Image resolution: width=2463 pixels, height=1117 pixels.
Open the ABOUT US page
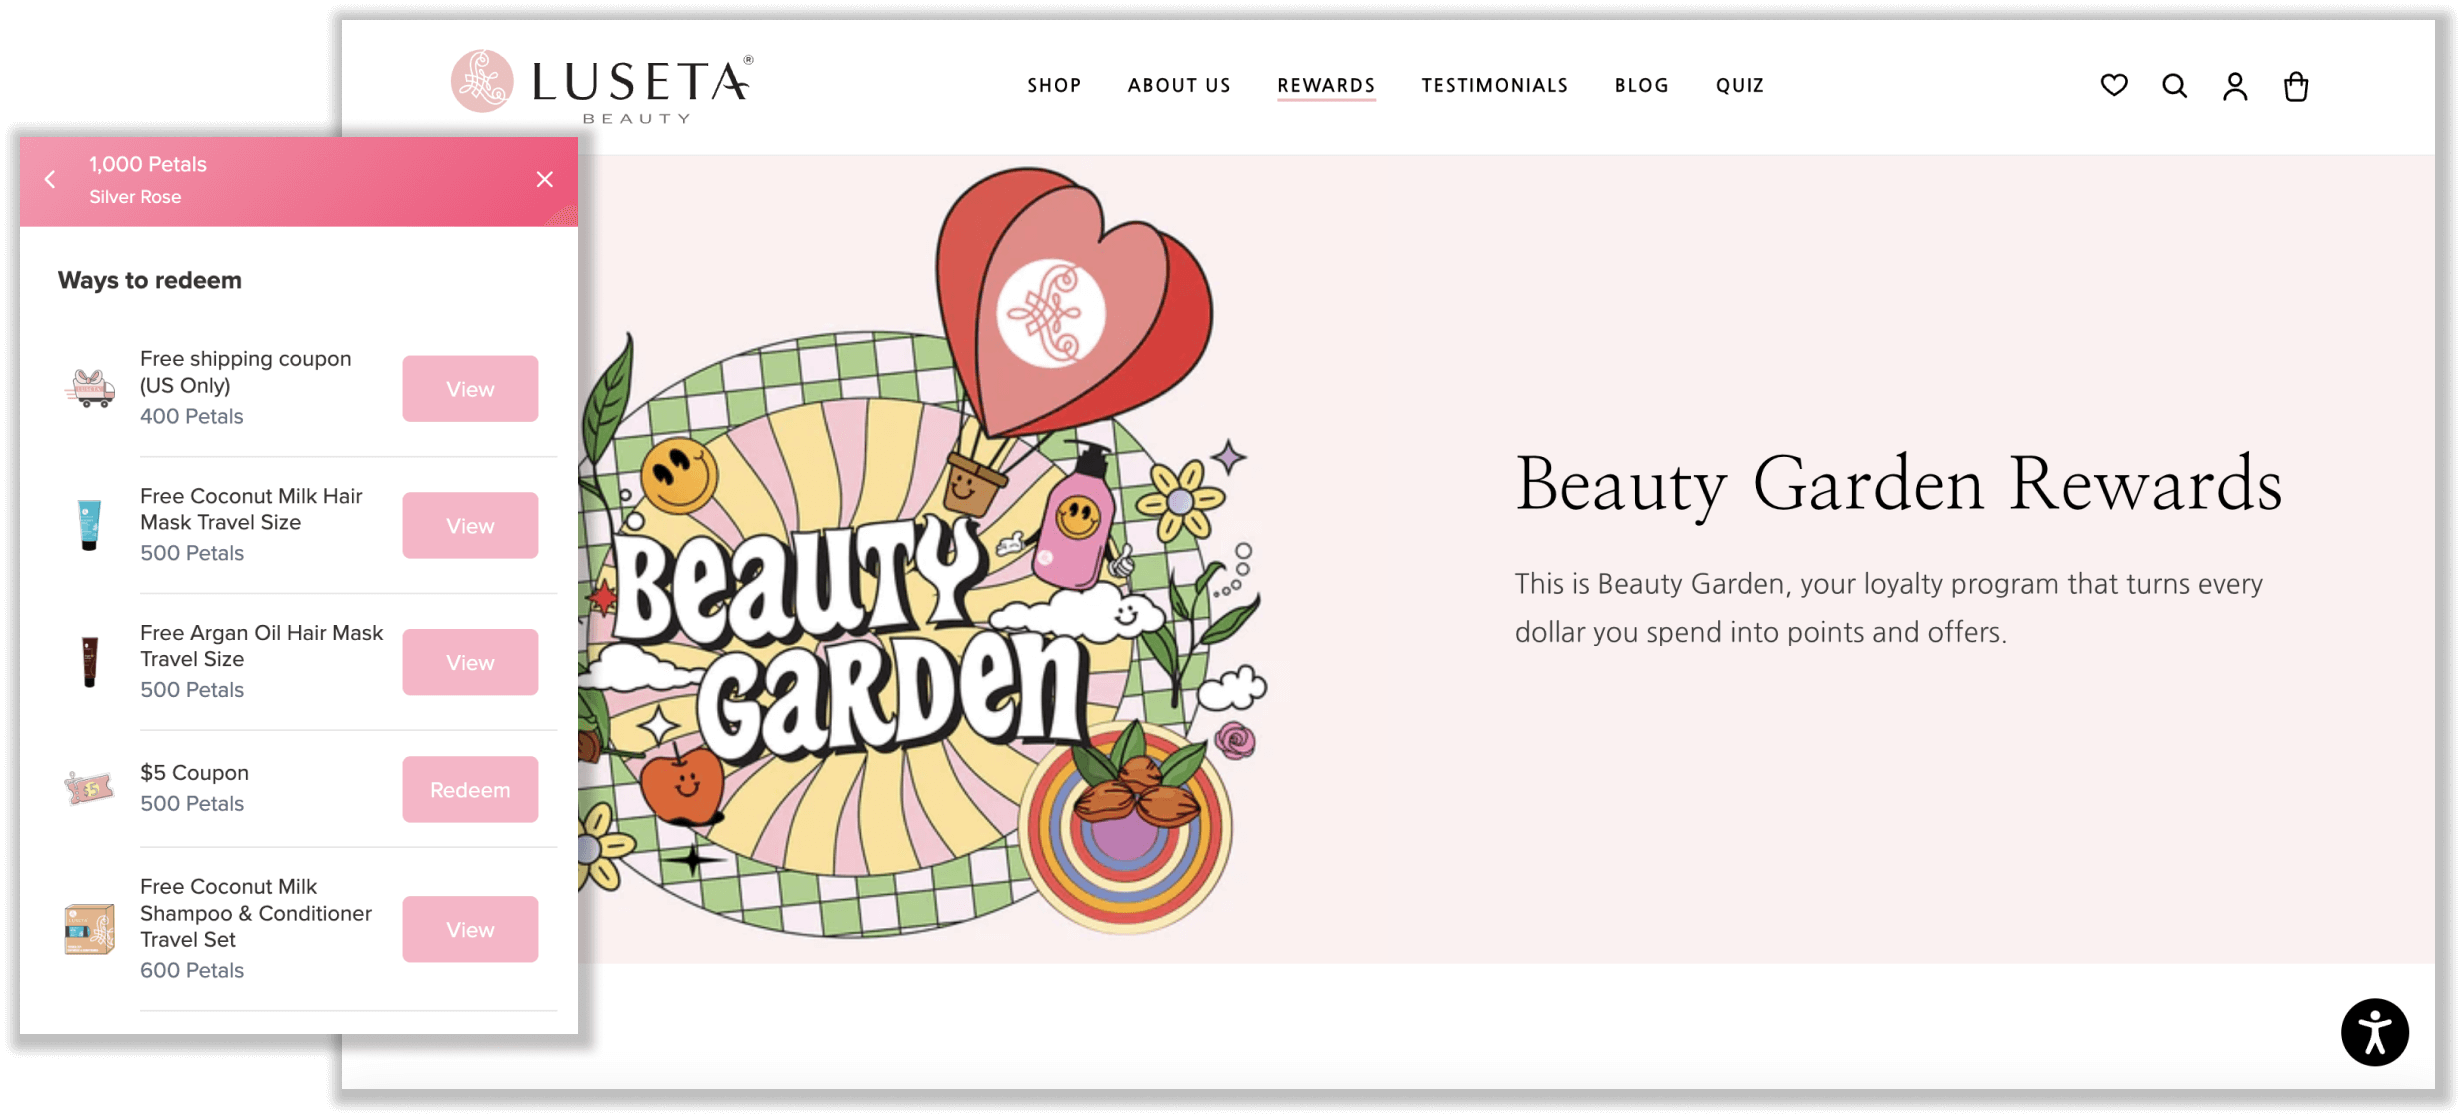pos(1179,85)
